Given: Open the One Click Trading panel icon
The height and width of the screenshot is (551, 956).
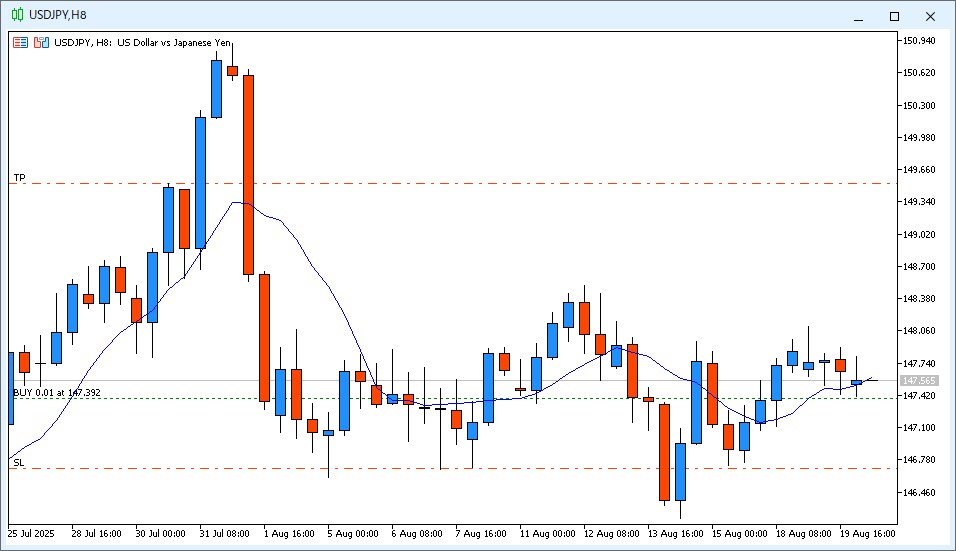Looking at the screenshot, I should [20, 43].
